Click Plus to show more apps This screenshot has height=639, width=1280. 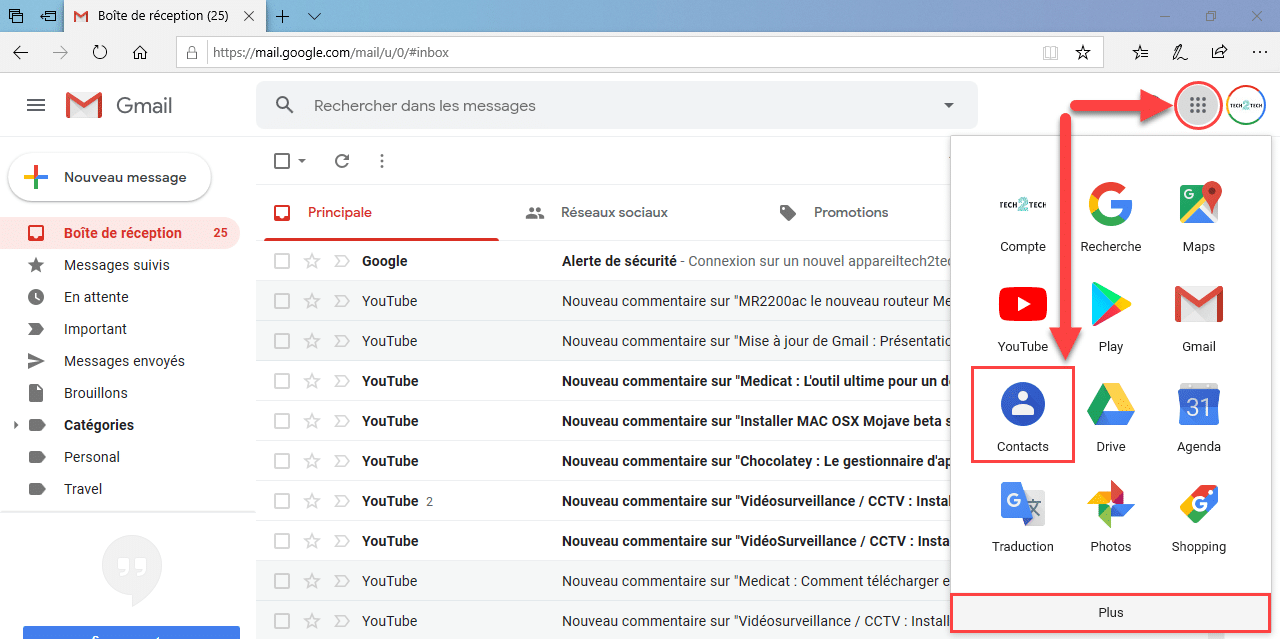tap(1111, 613)
